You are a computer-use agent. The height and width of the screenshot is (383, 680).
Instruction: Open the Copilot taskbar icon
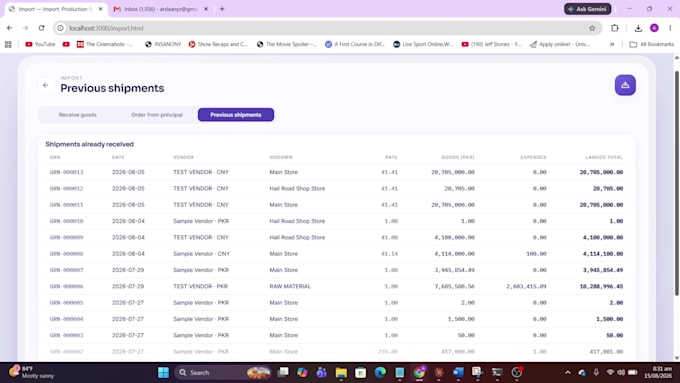click(x=302, y=373)
